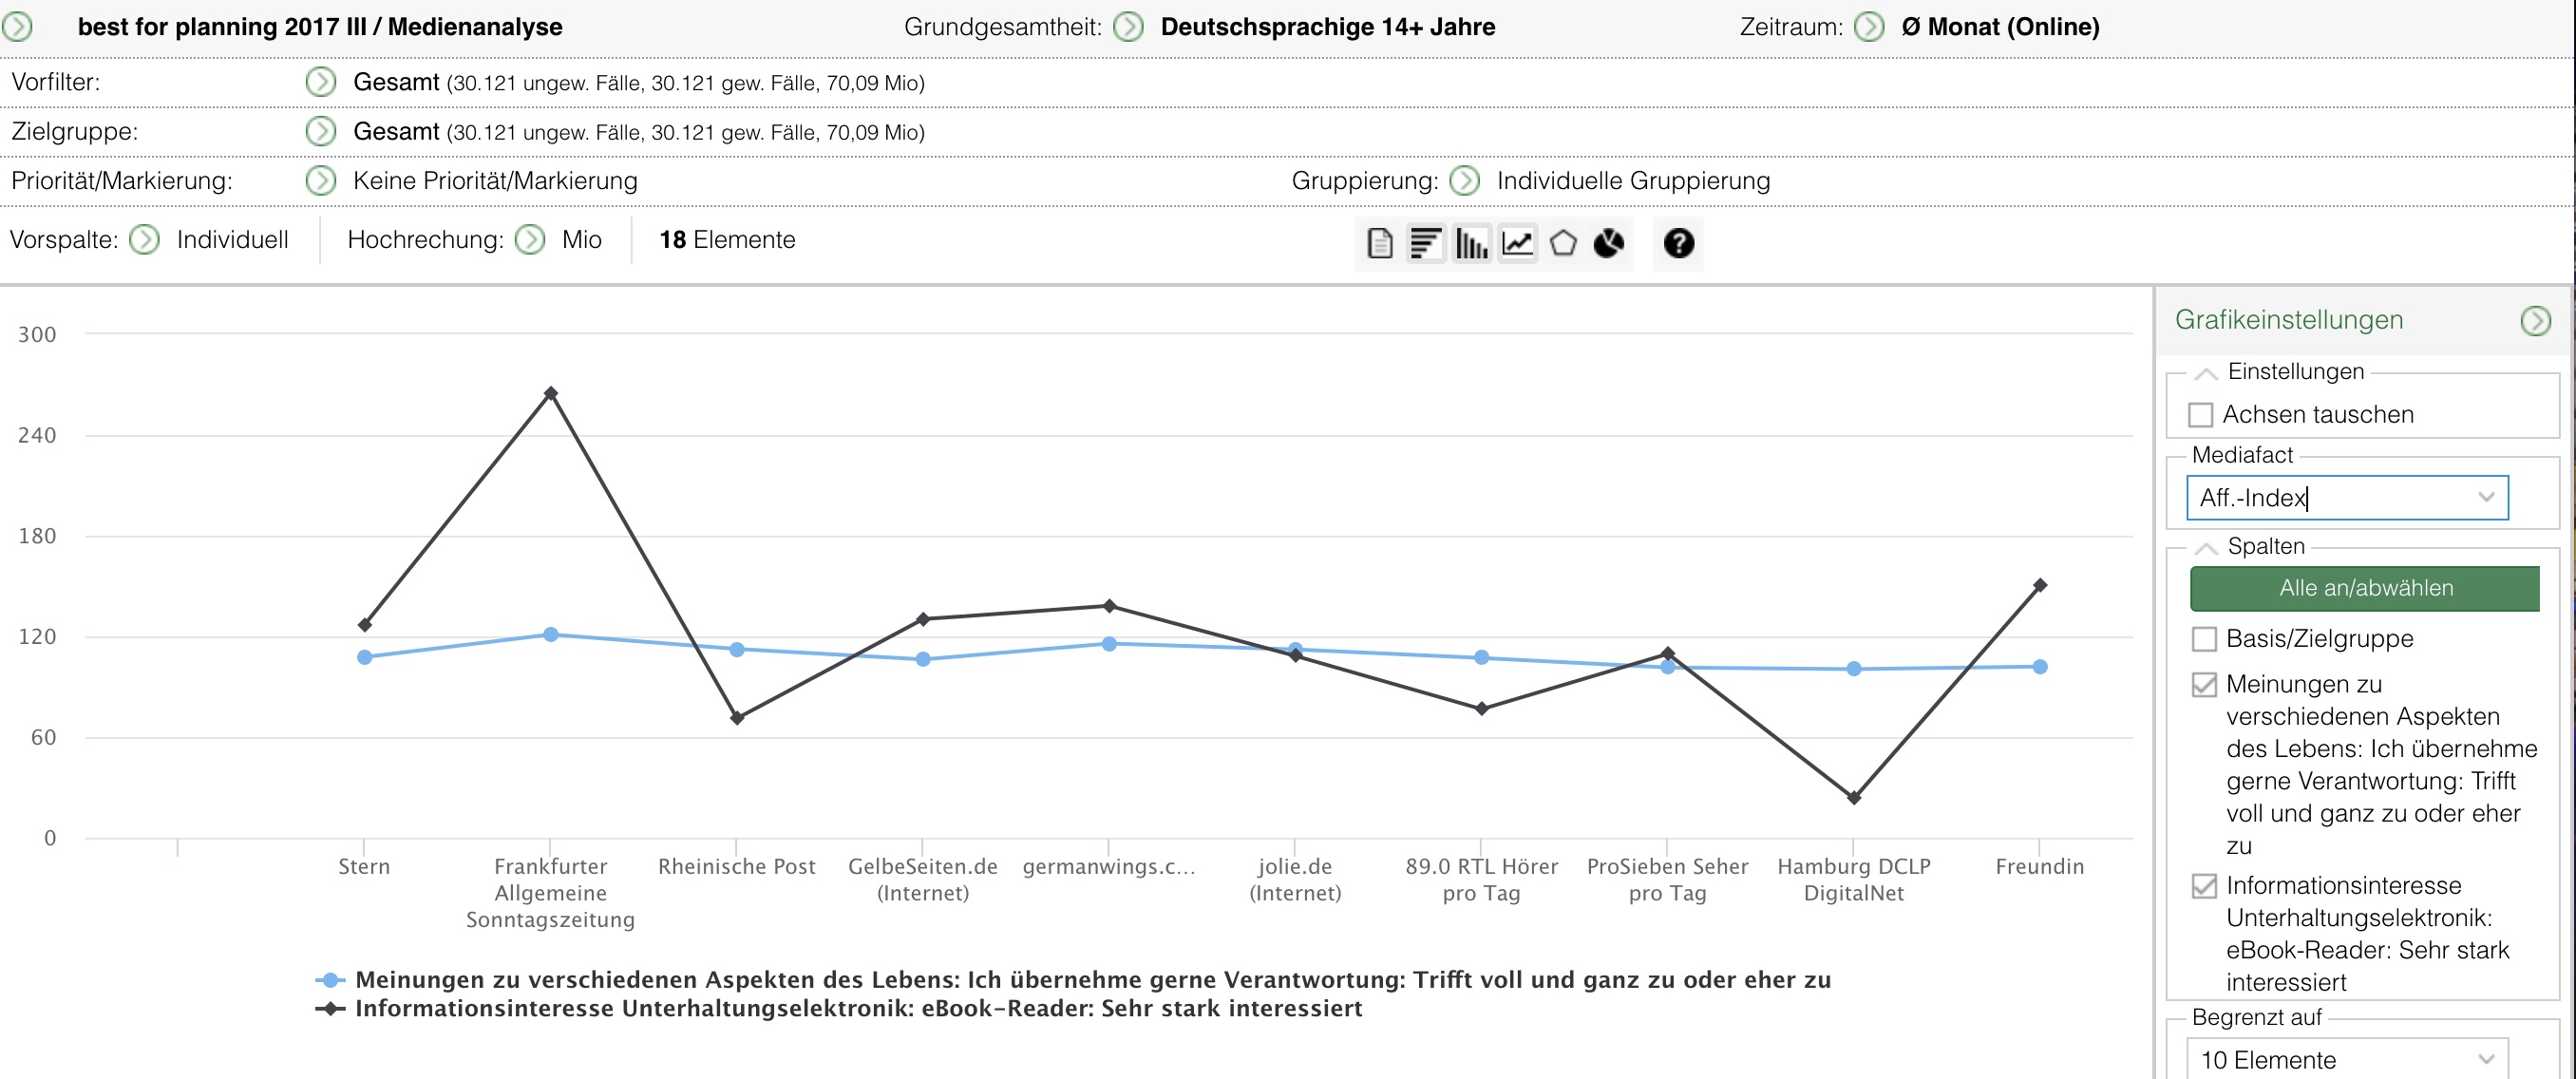Click Deutschsprachige 14+ Jahre label
The width and height of the screenshot is (2576, 1079).
click(1328, 27)
